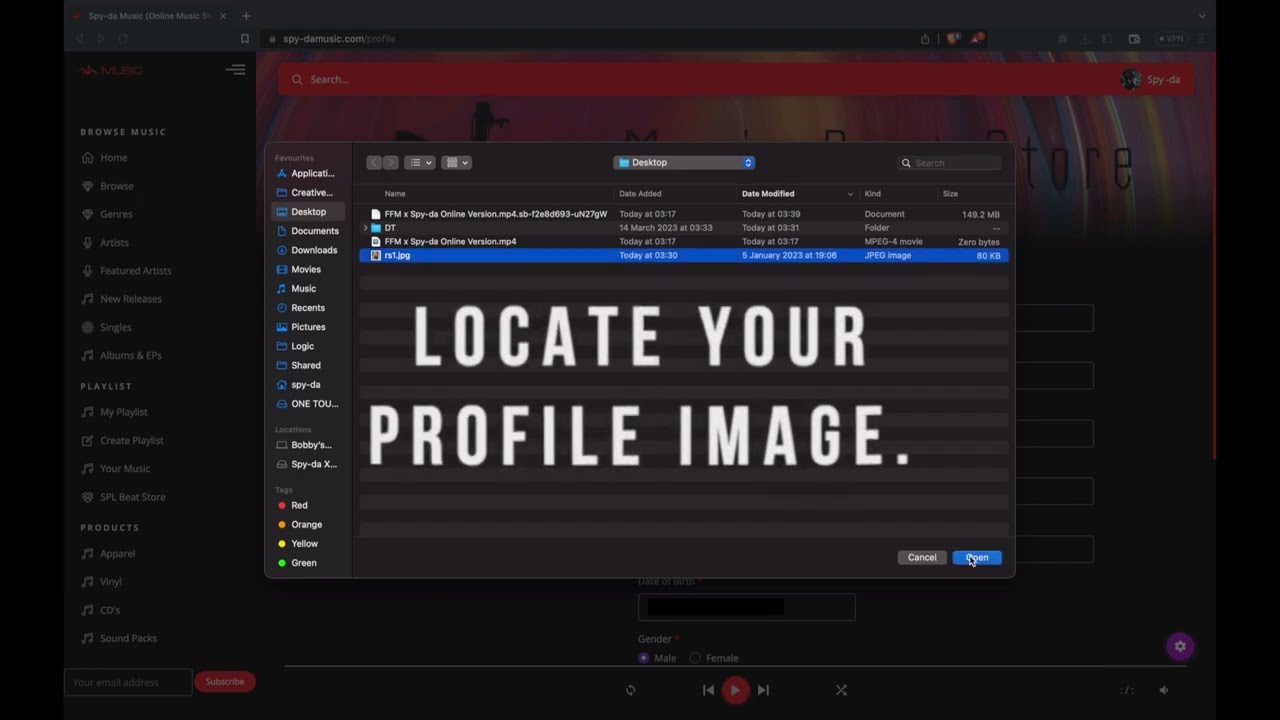Open Artists in the website sidebar
Screen dimensions: 1280x720
click(x=105, y=242)
